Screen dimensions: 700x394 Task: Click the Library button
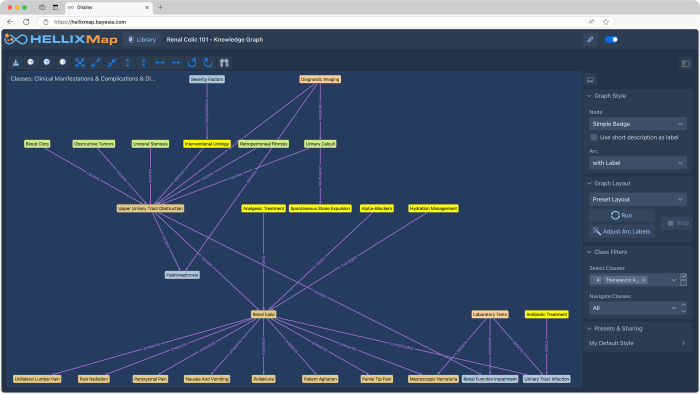point(142,39)
